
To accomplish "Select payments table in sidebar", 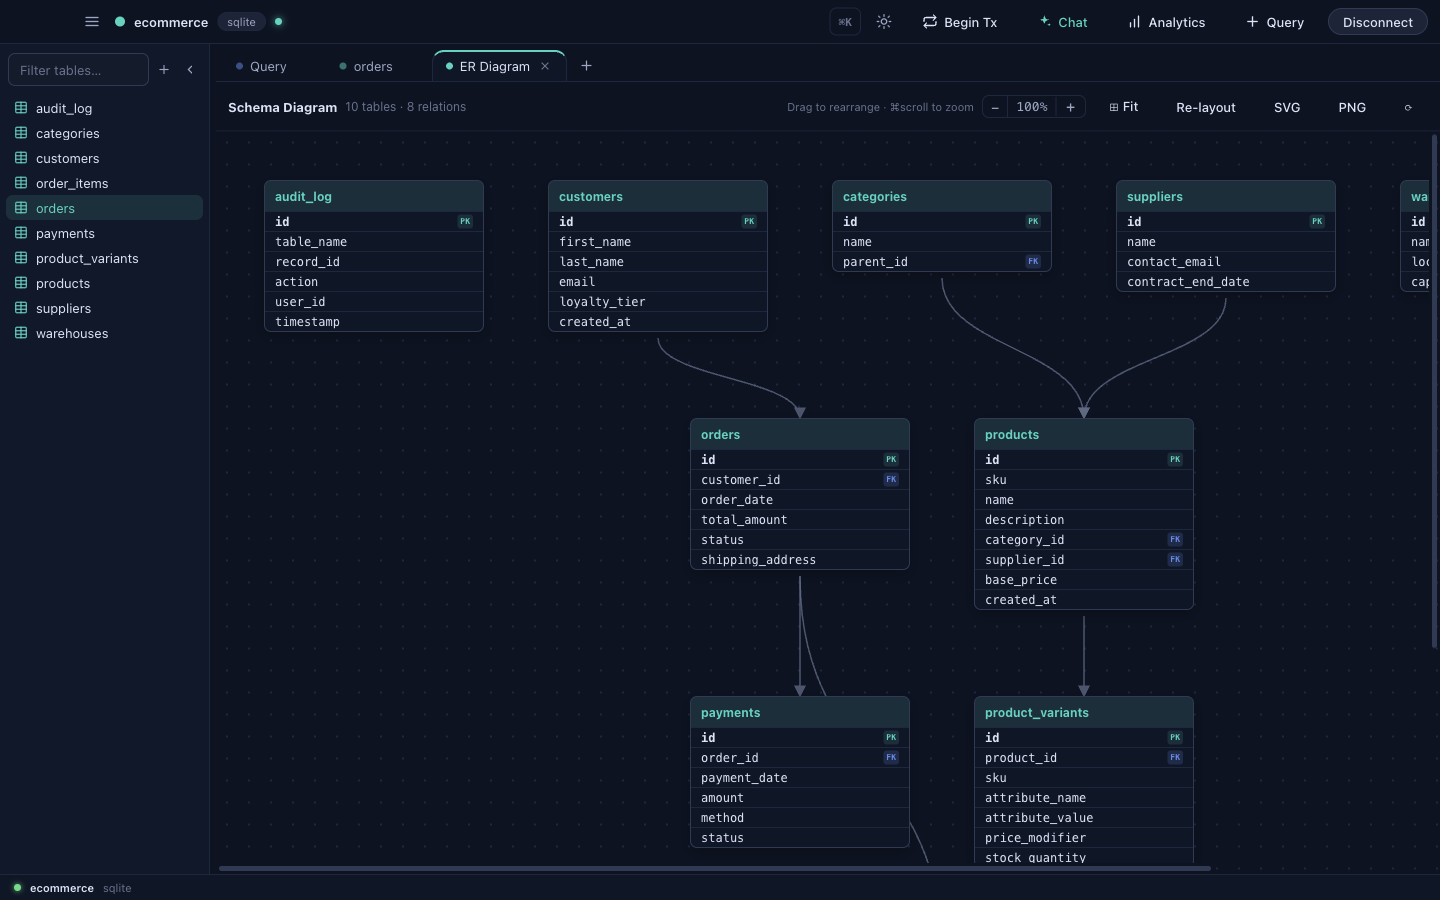I will (x=105, y=233).
